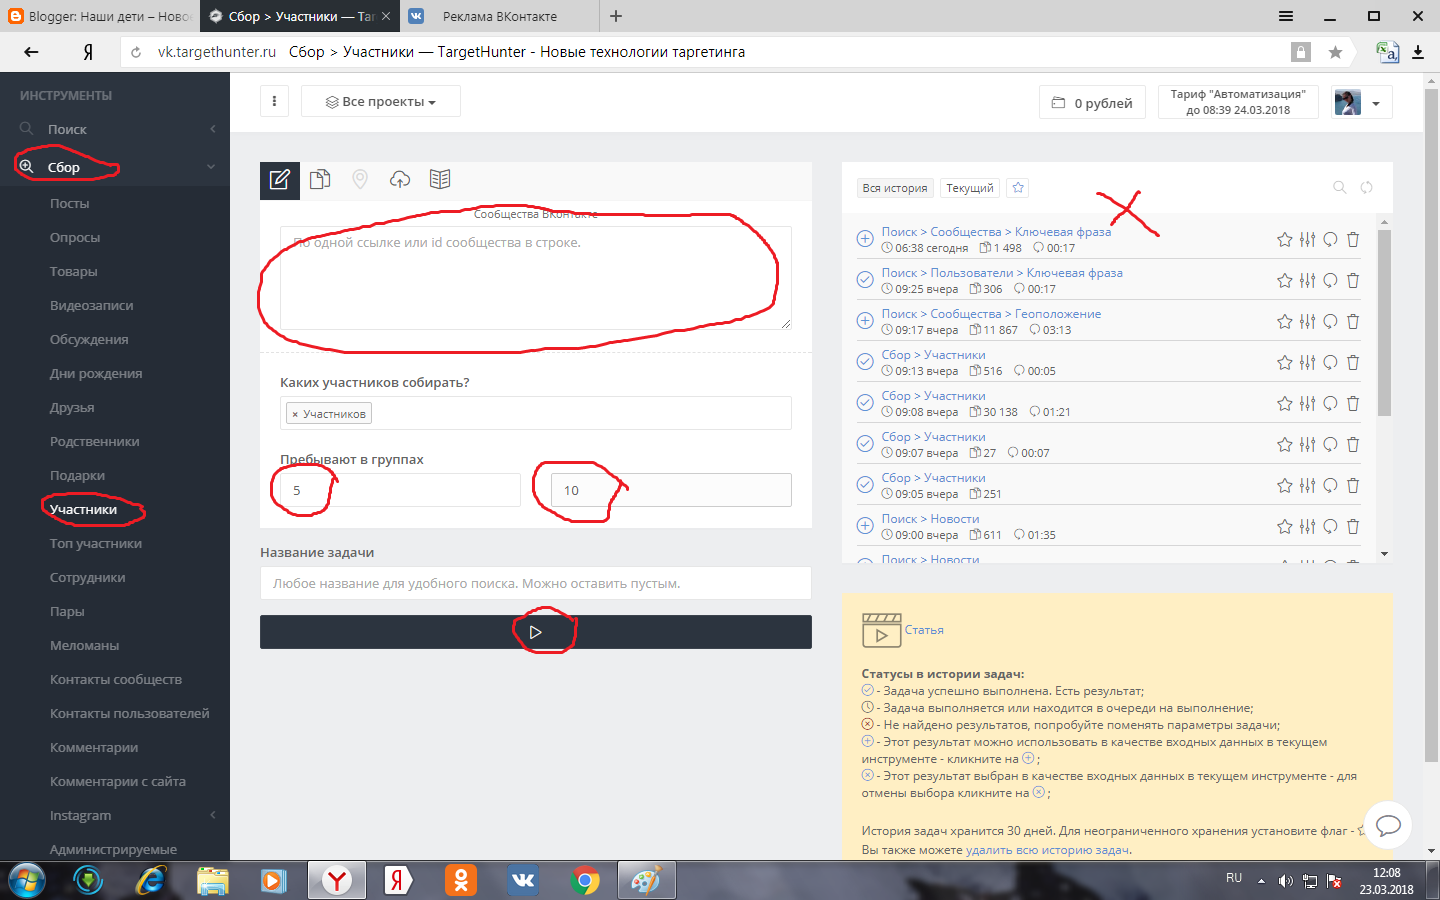This screenshot has width=1440, height=900.
Task: Toggle status circle of 09:07 Участники task
Action: click(865, 444)
